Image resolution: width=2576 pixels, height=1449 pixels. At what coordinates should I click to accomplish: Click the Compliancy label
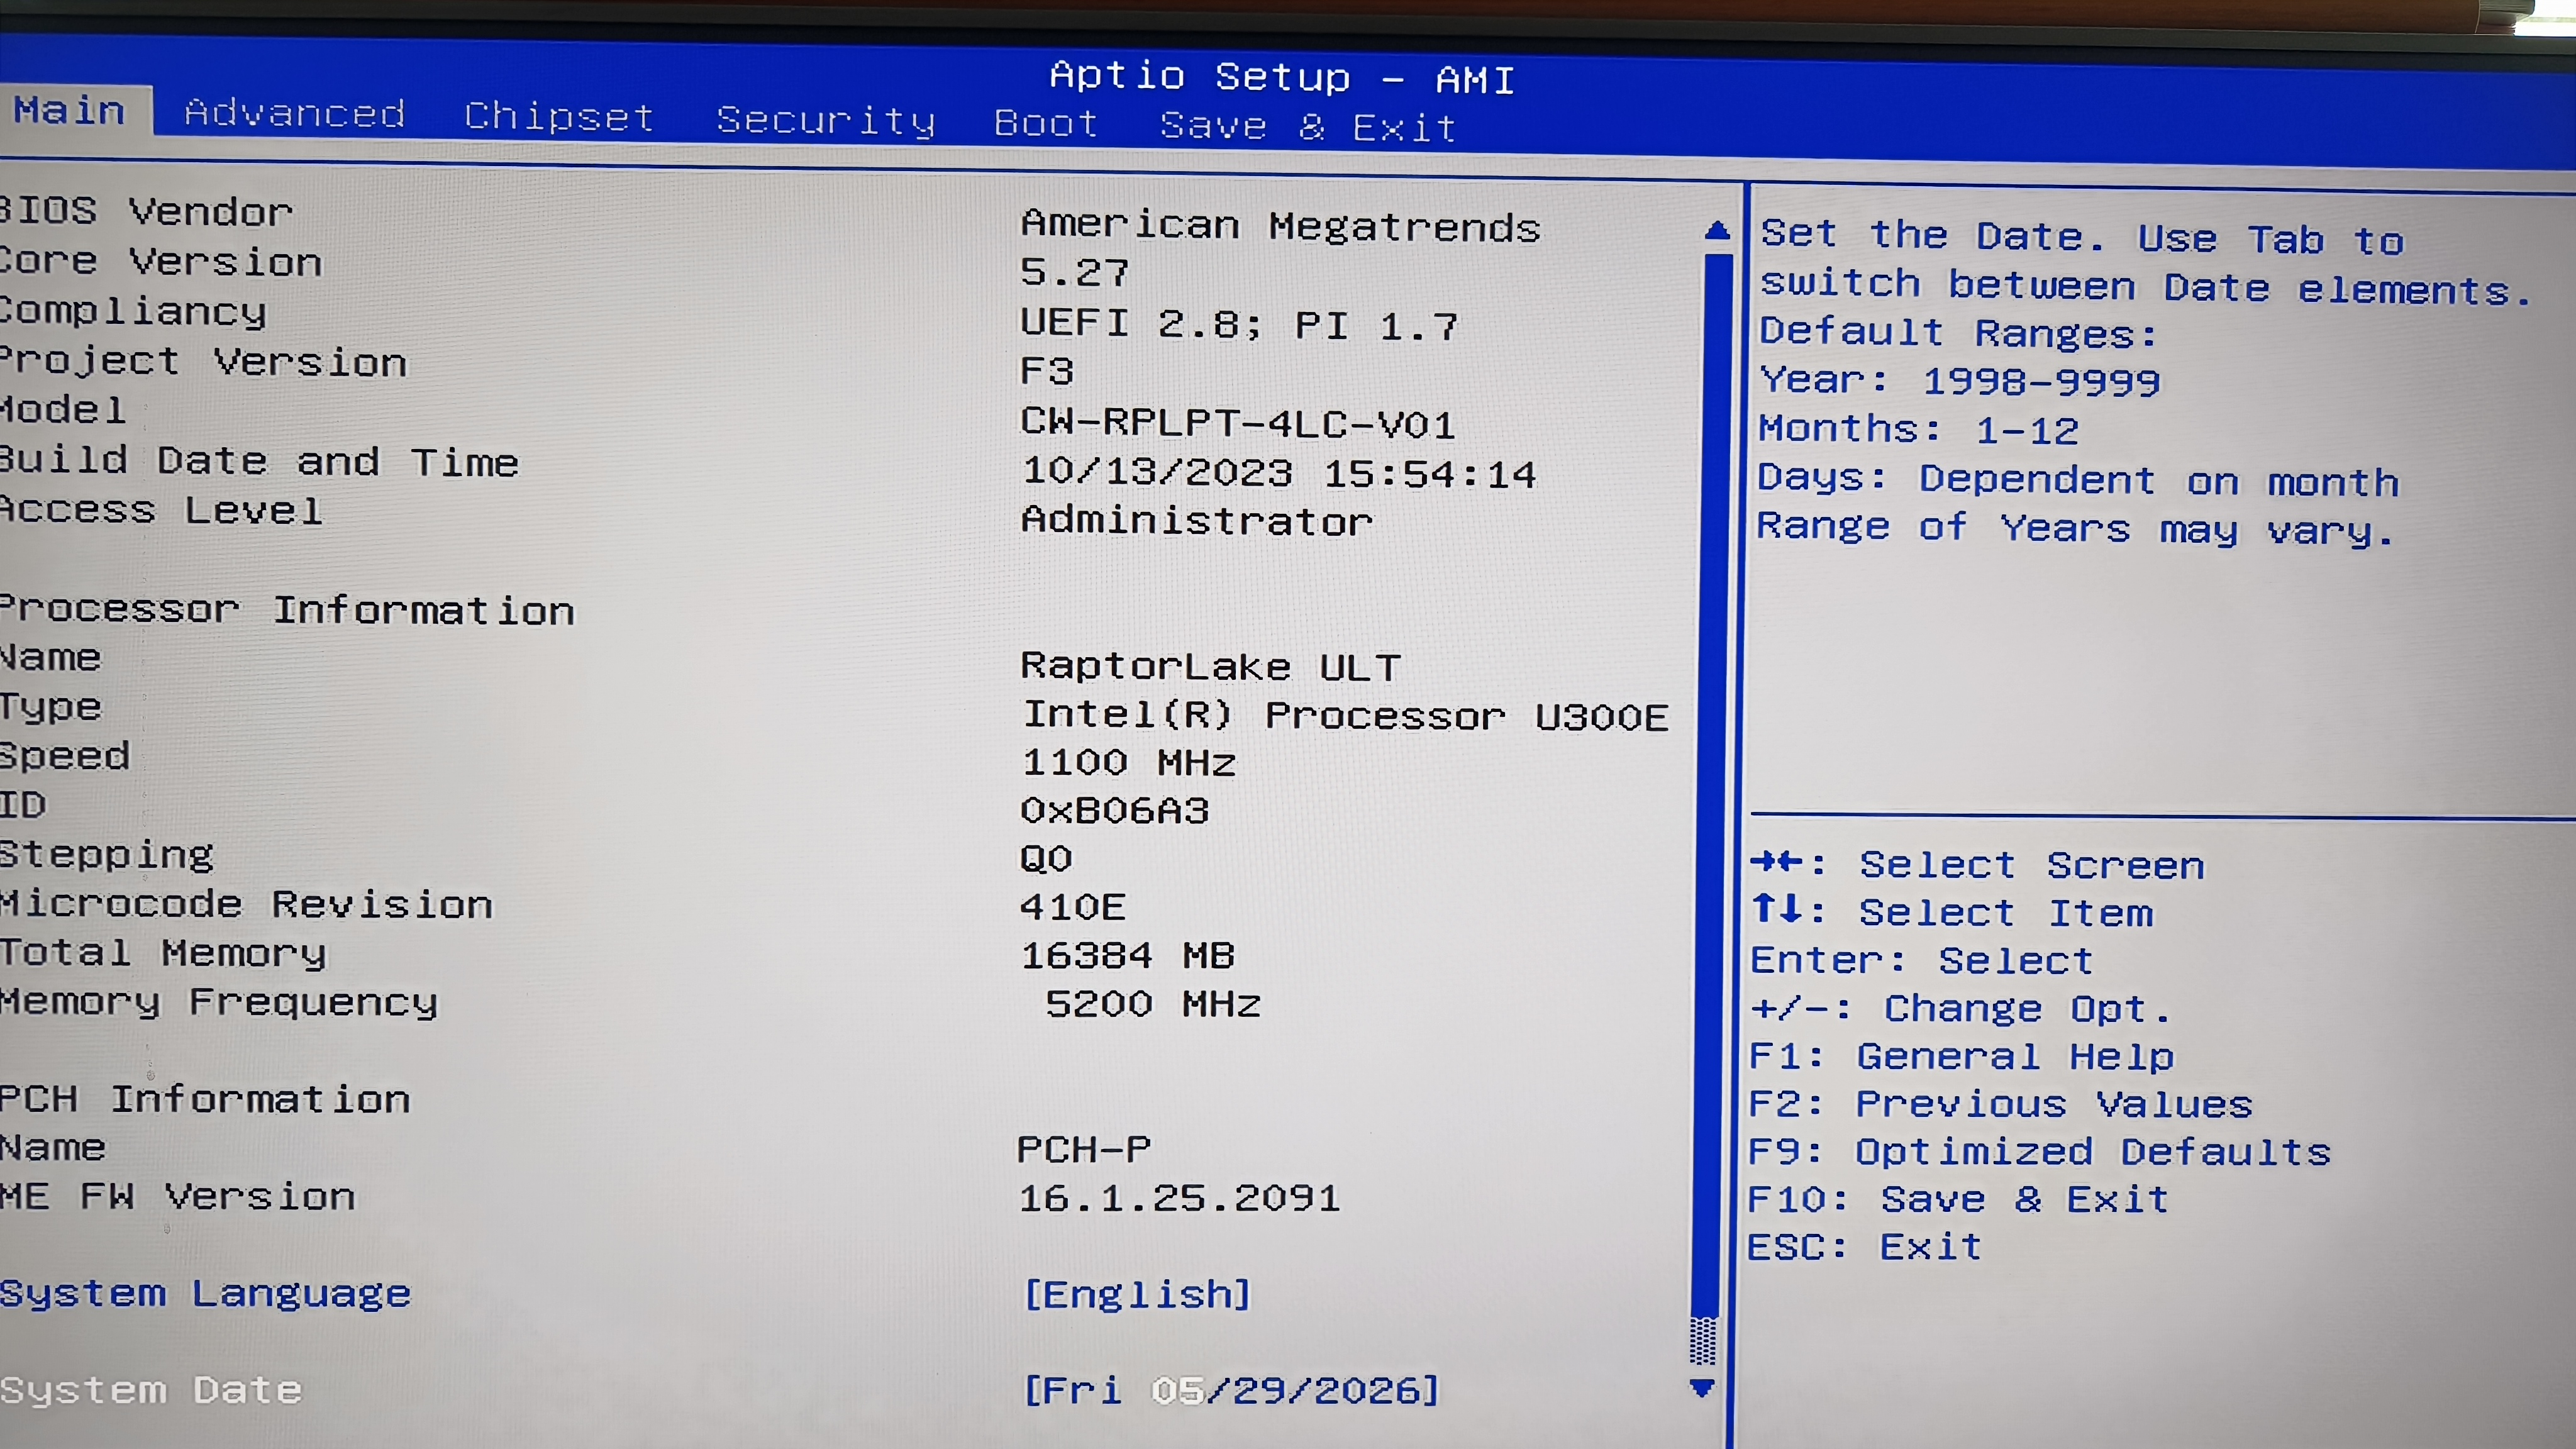point(133,312)
